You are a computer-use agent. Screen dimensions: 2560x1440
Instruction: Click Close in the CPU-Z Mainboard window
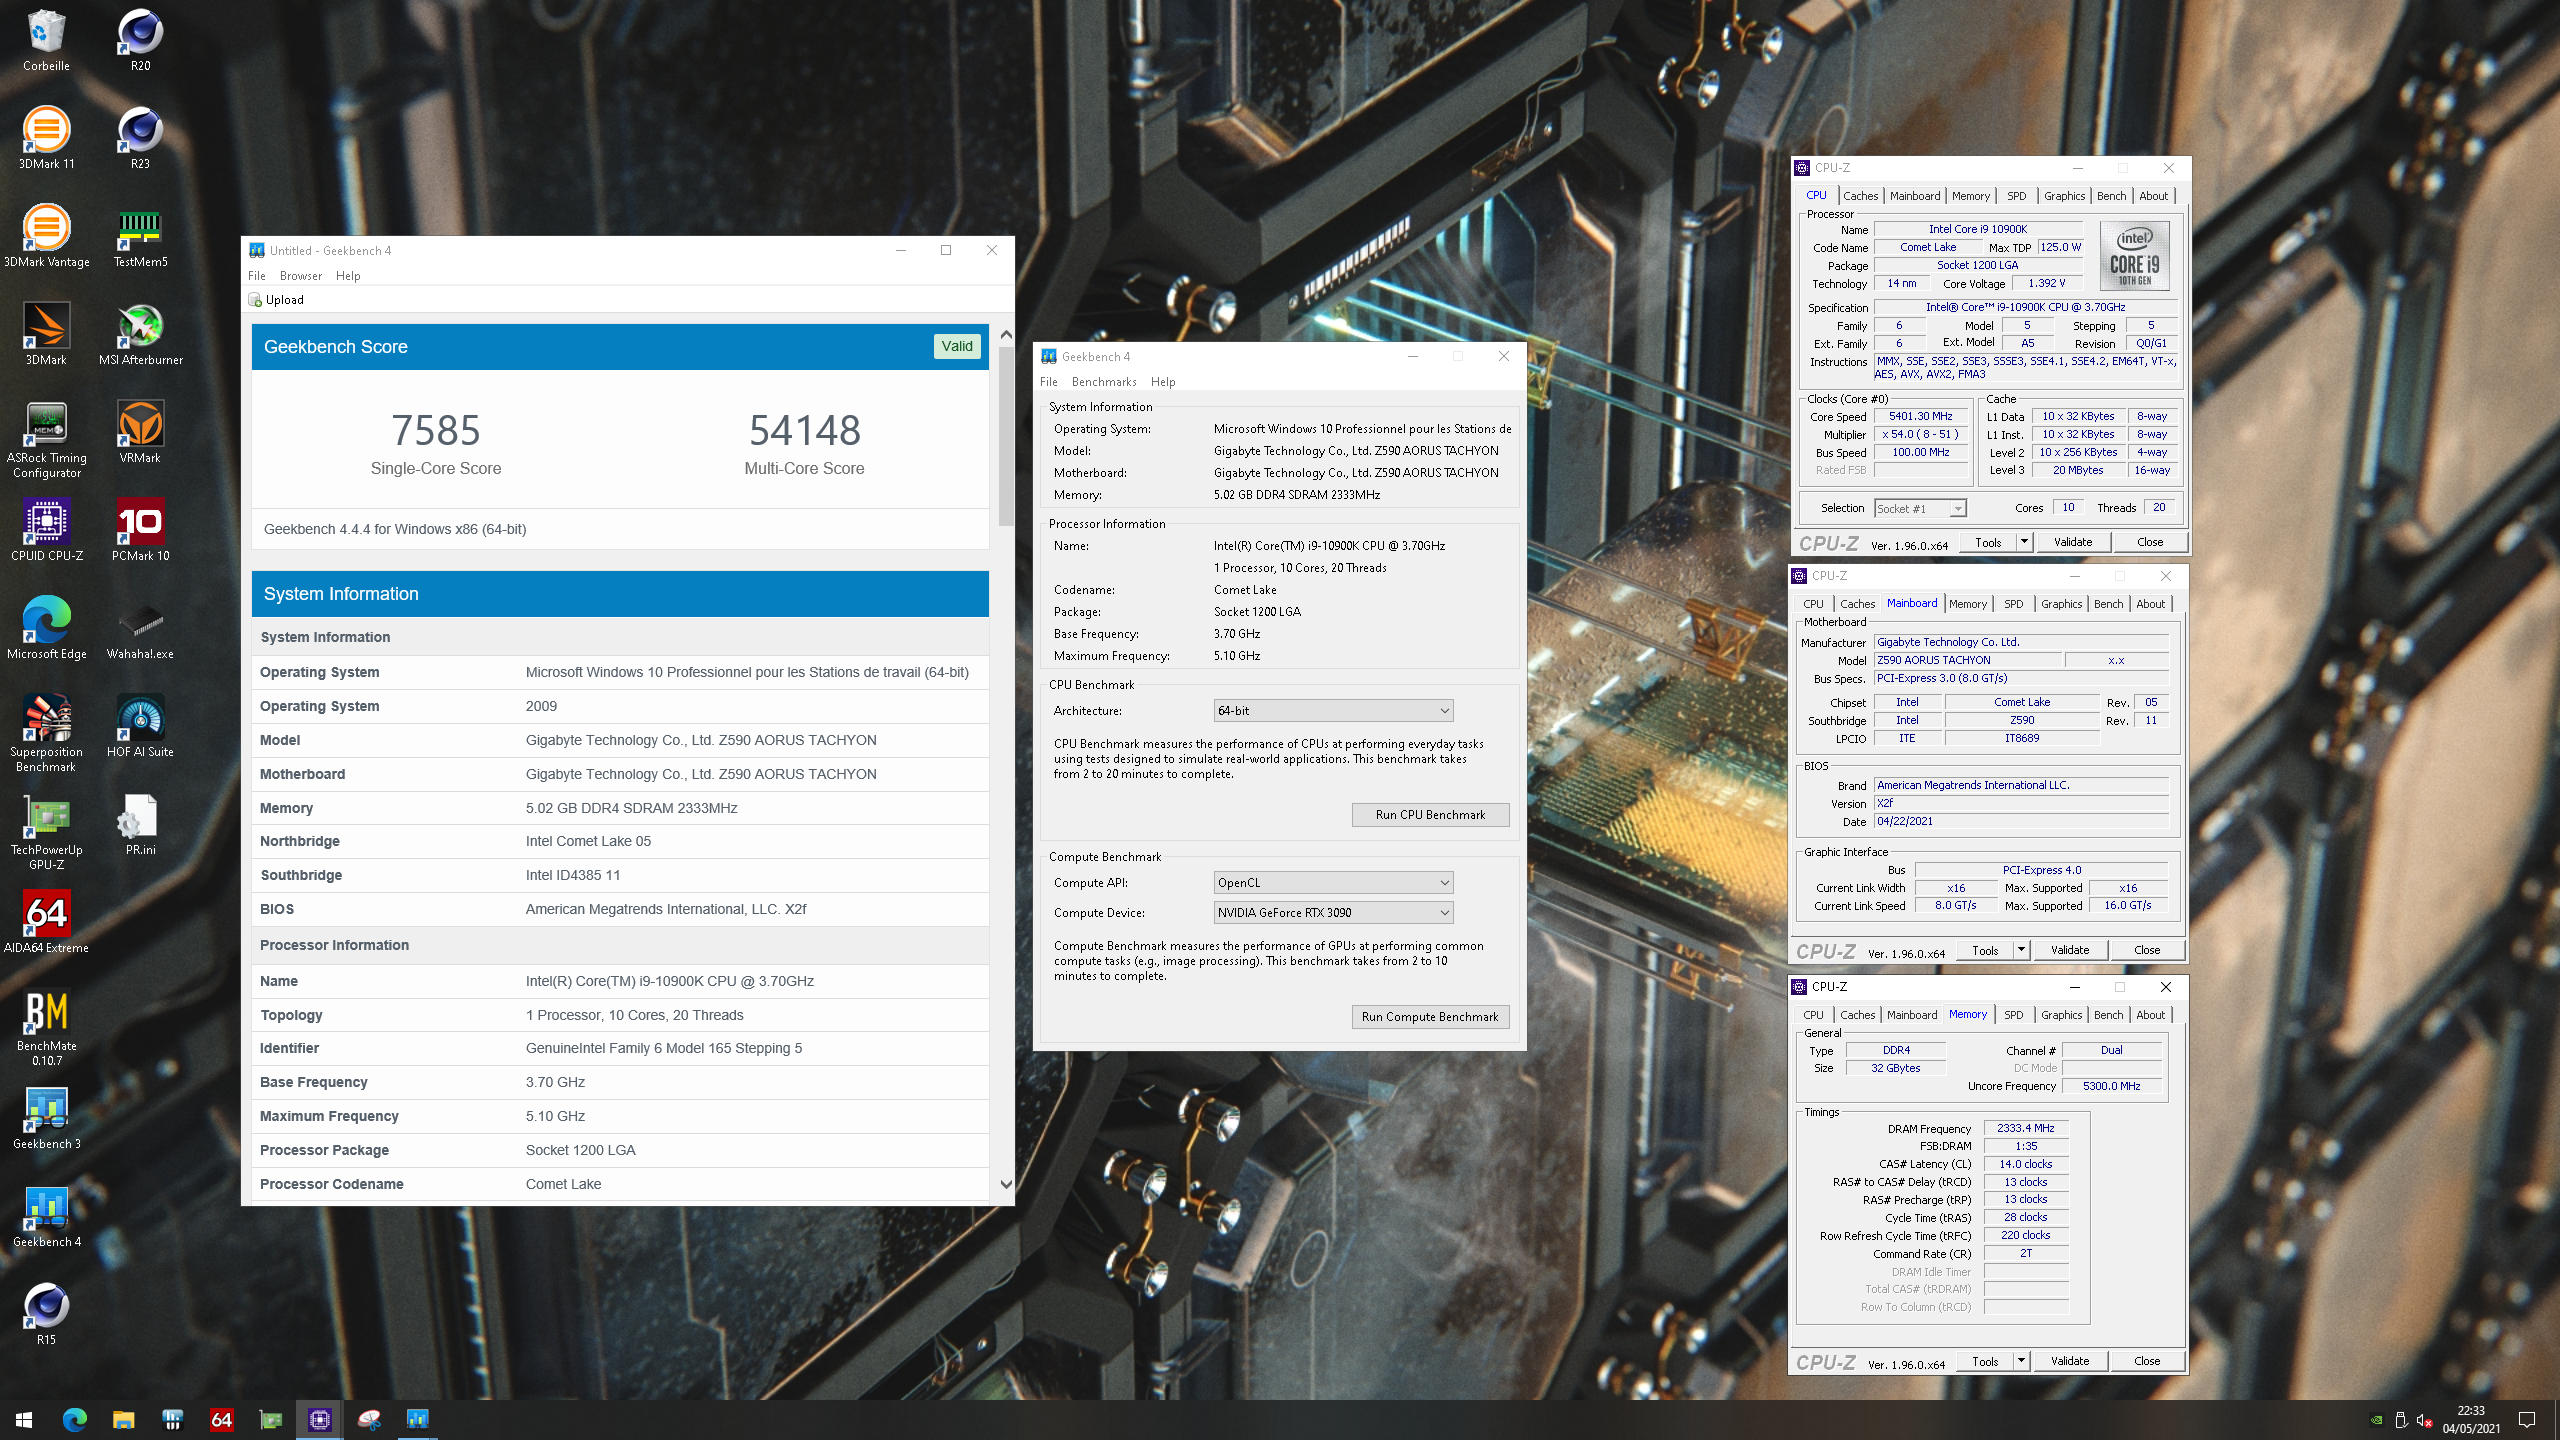(x=2147, y=950)
